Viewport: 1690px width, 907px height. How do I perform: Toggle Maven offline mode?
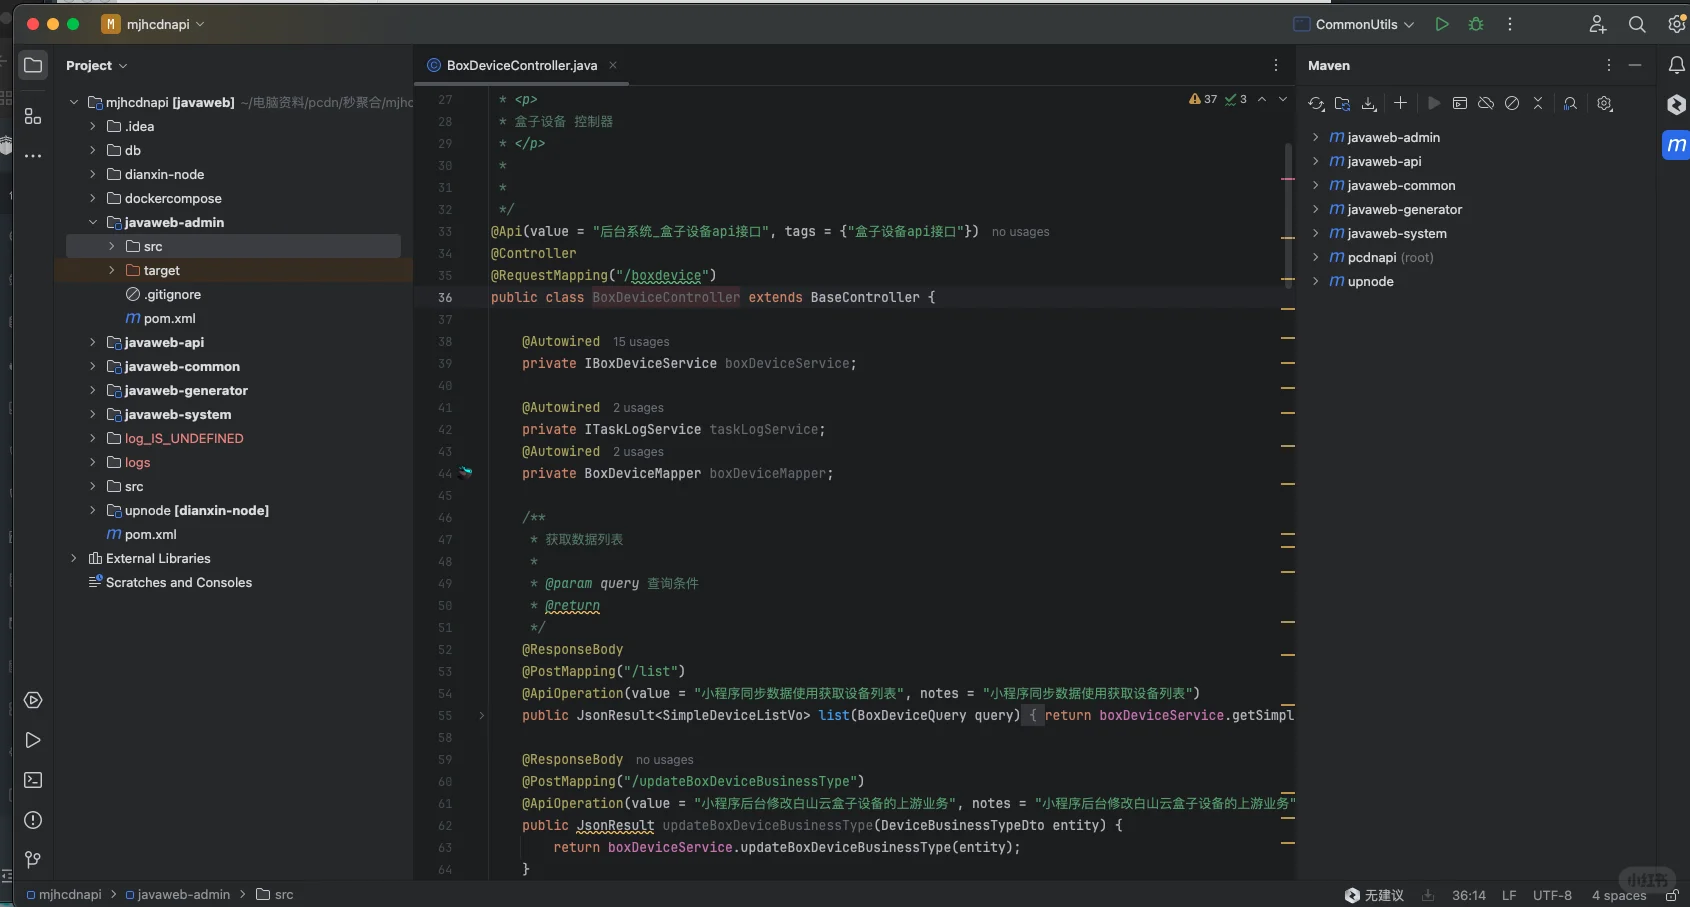tap(1486, 104)
